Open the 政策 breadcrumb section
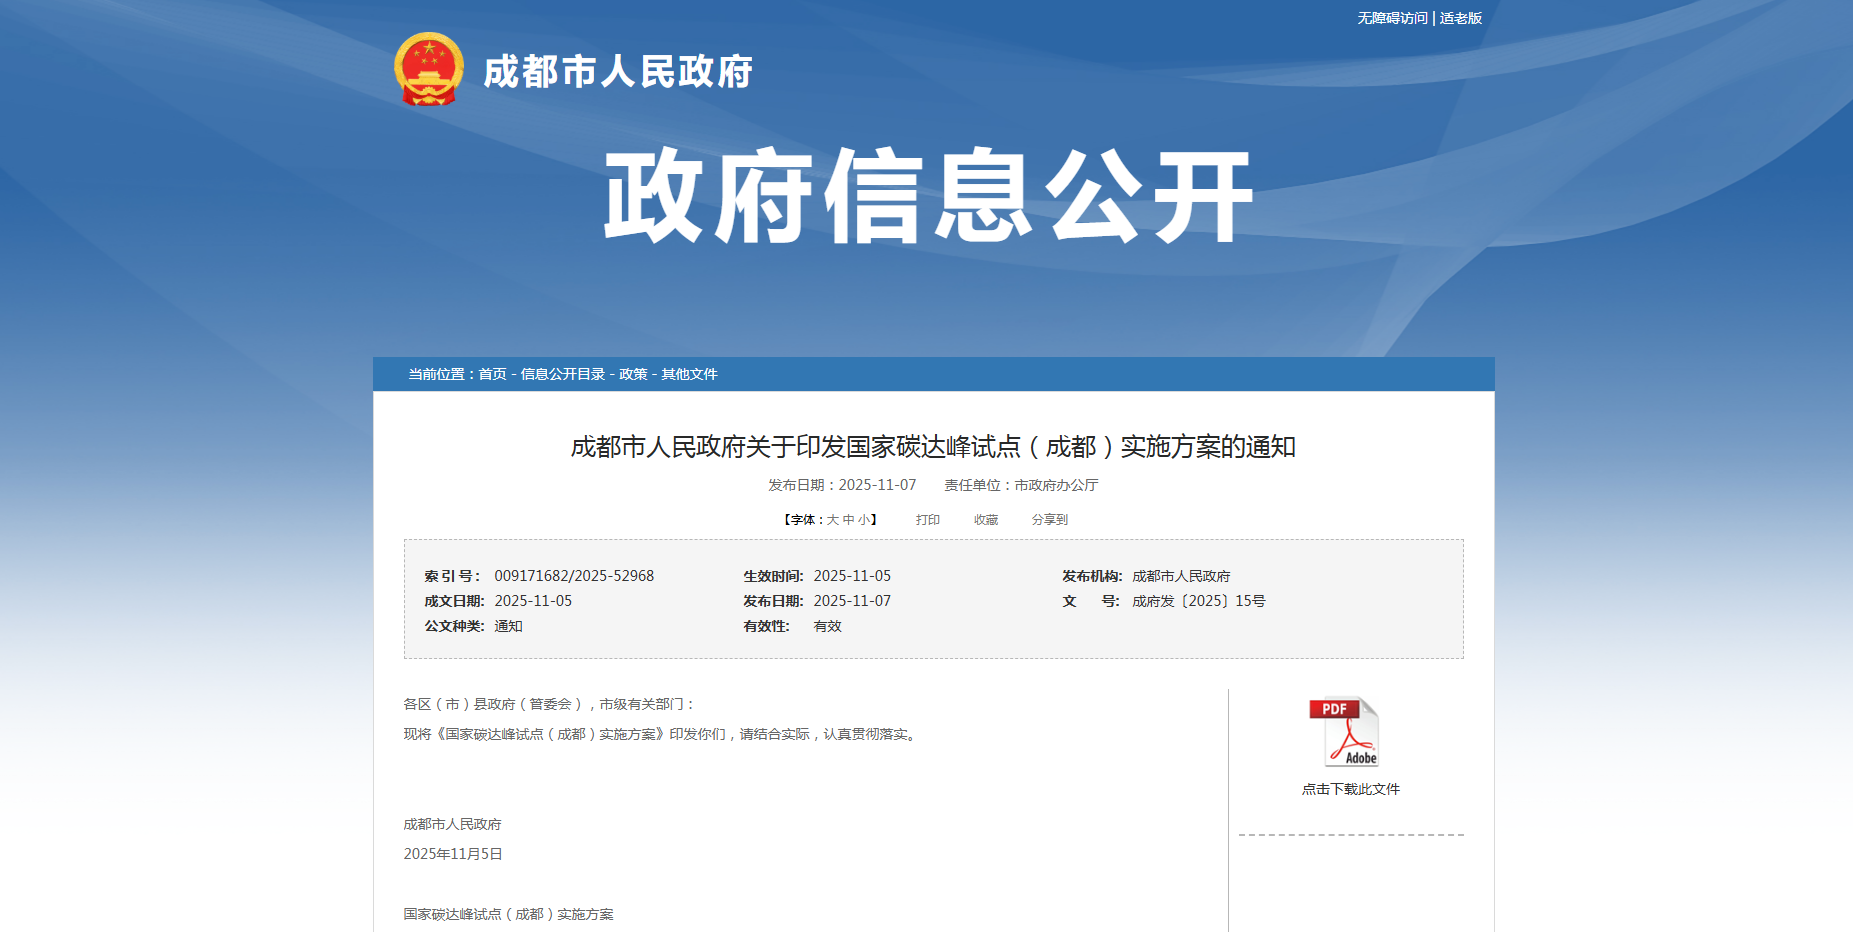 pyautogui.click(x=631, y=374)
